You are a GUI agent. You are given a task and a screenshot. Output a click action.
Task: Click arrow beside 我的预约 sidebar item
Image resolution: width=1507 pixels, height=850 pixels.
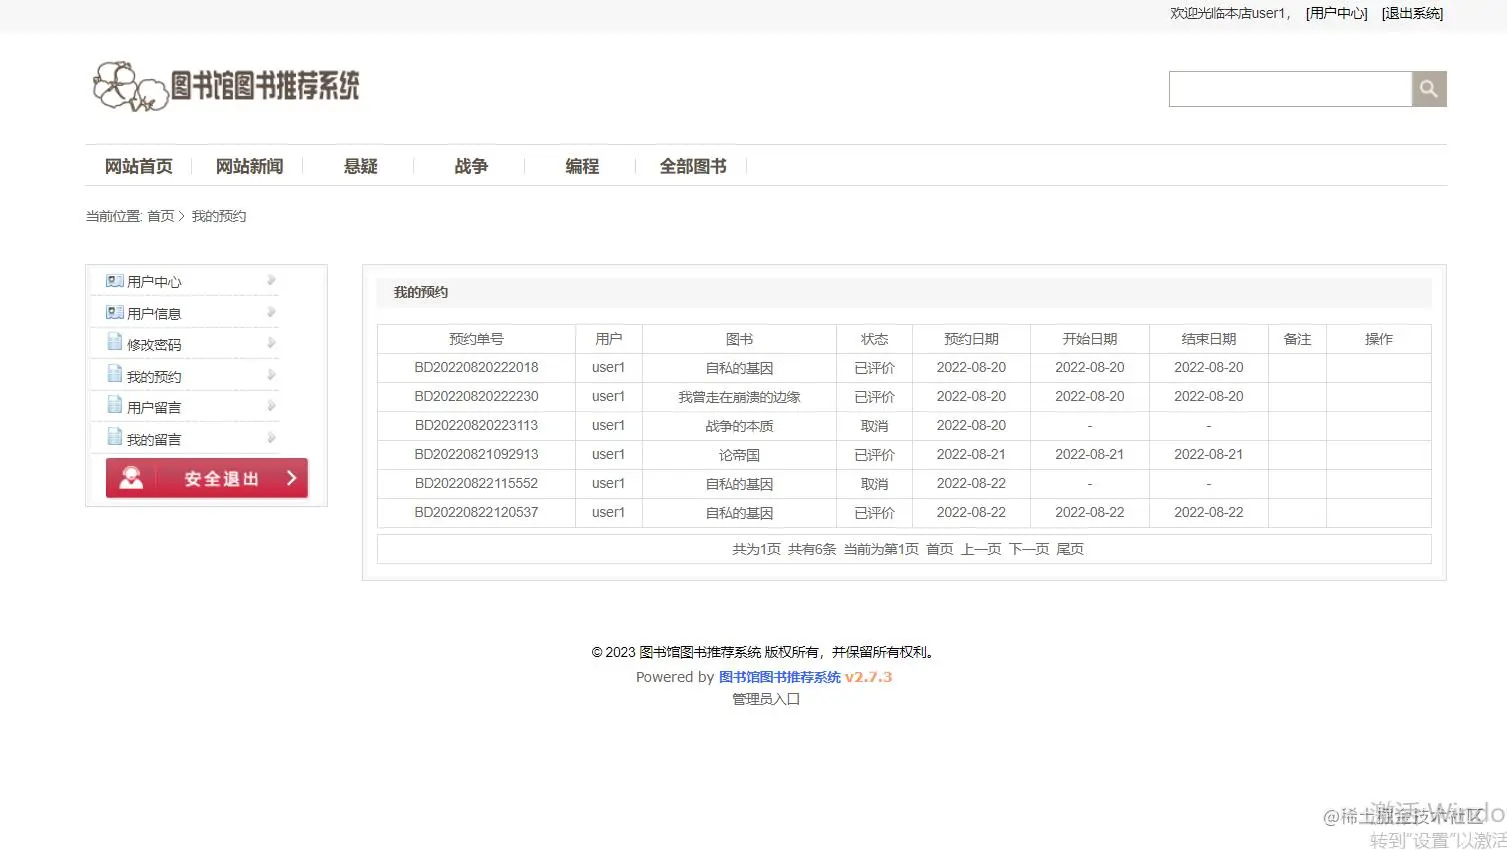tap(271, 375)
